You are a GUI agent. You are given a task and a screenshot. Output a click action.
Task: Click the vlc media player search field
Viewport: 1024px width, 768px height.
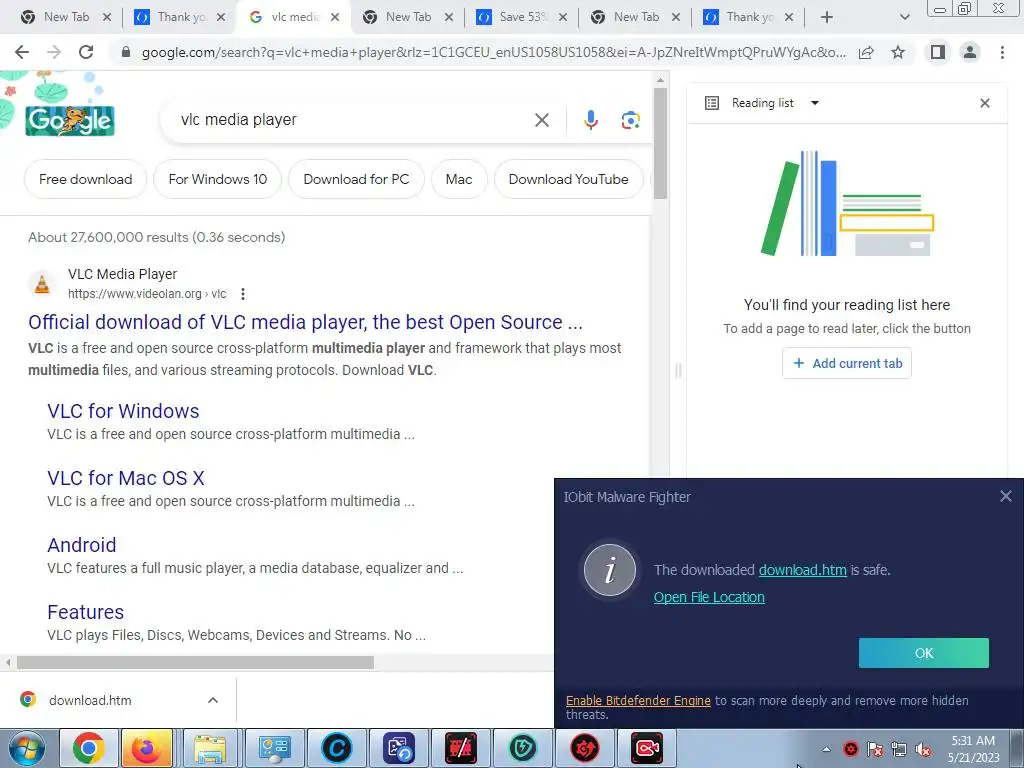[353, 120]
